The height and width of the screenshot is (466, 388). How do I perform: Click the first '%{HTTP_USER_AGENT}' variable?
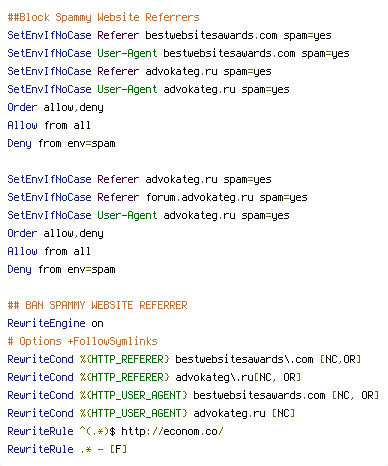[x=133, y=395]
